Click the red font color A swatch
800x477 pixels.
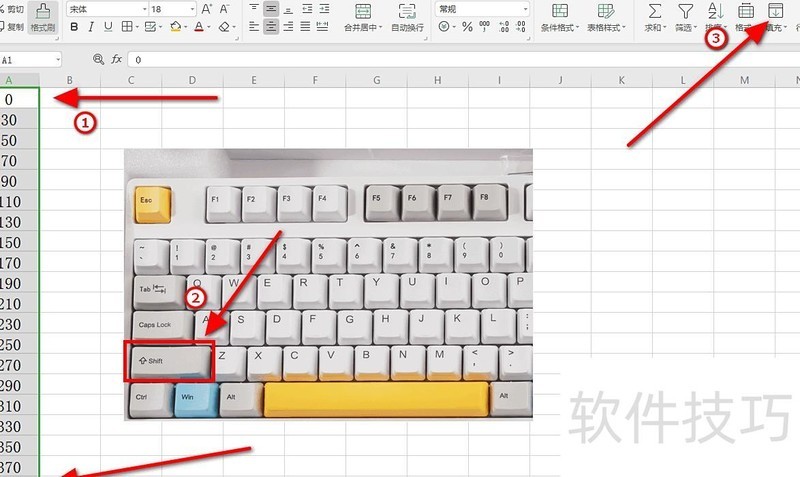pos(199,27)
